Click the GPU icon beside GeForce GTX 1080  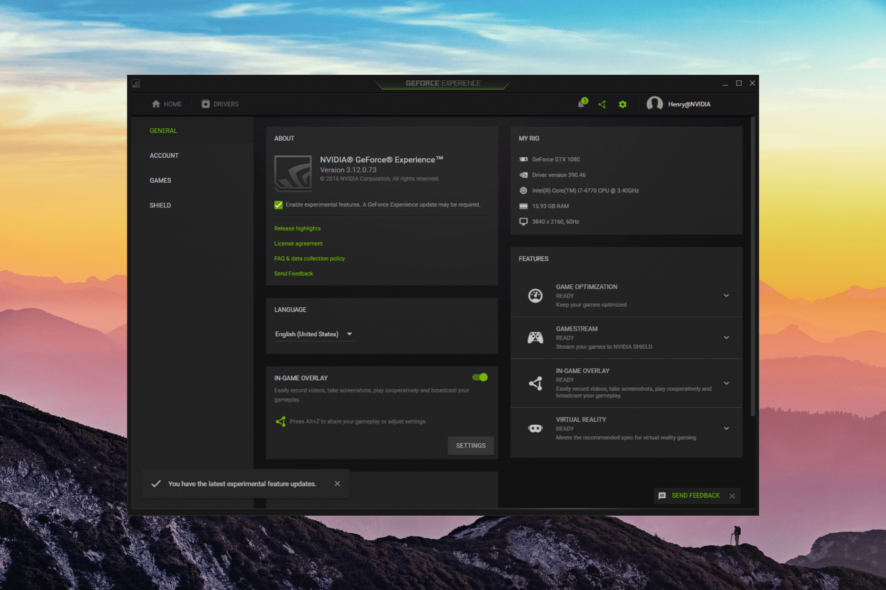[x=523, y=159]
